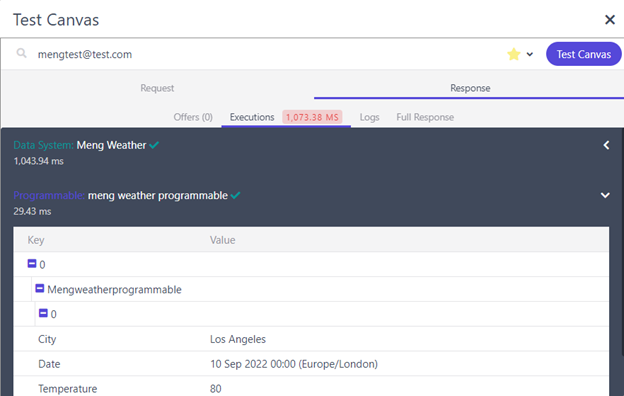This screenshot has height=396, width=624.
Task: Open the Full Response tab
Action: (x=425, y=117)
